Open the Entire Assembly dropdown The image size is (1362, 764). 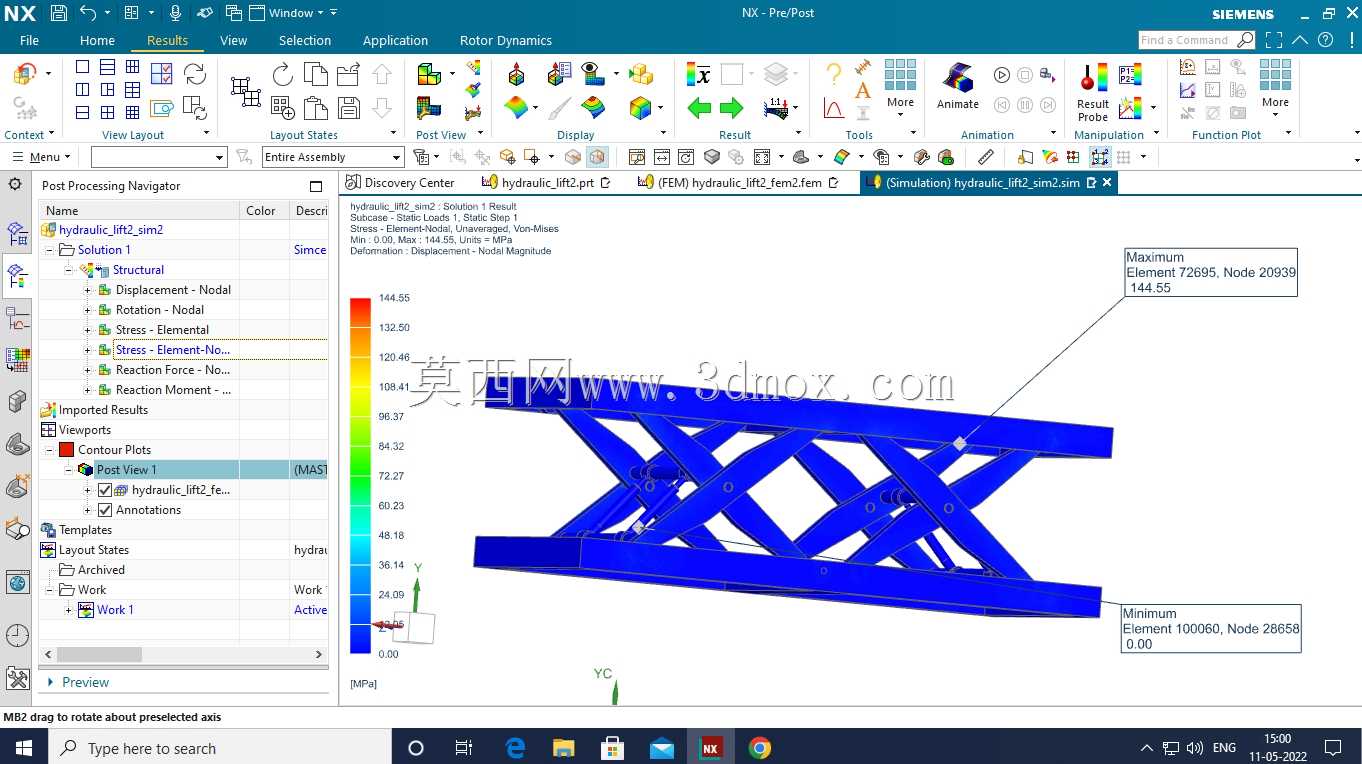[333, 157]
